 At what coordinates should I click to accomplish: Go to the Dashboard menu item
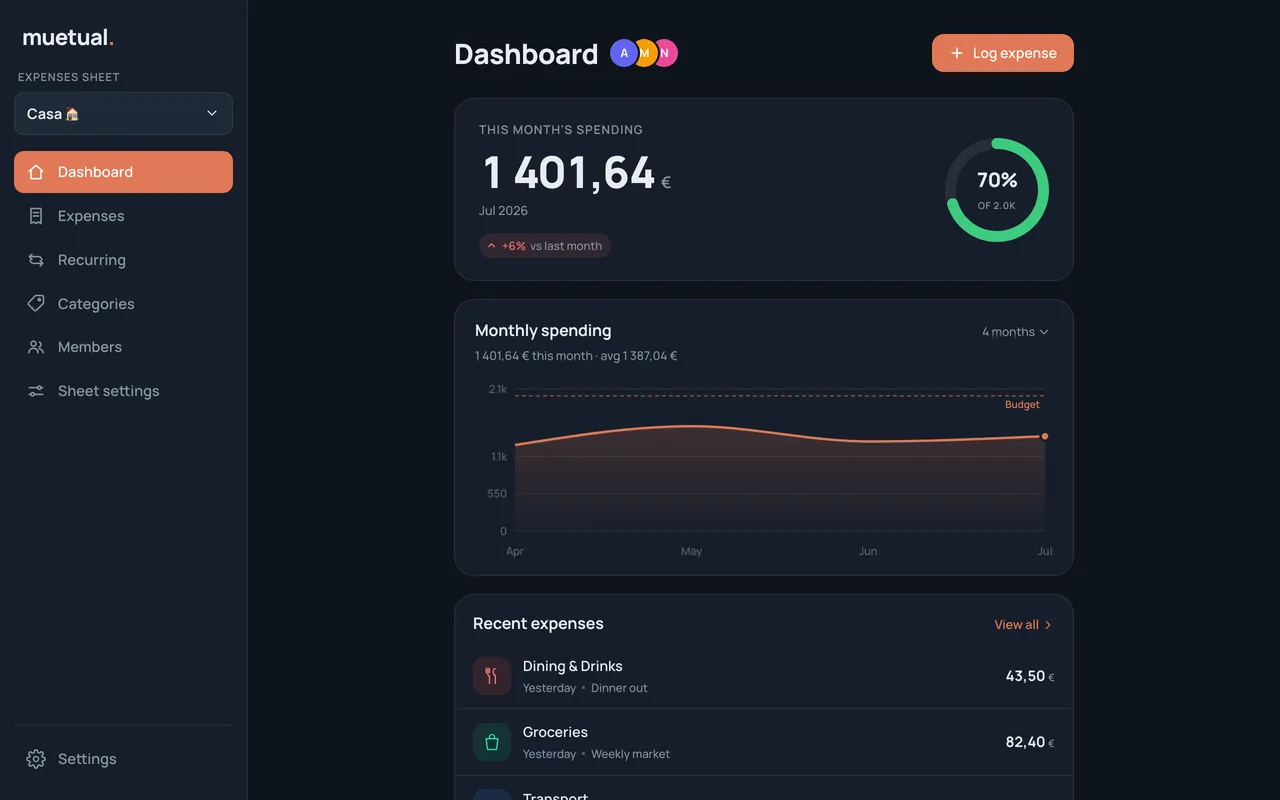coord(123,172)
